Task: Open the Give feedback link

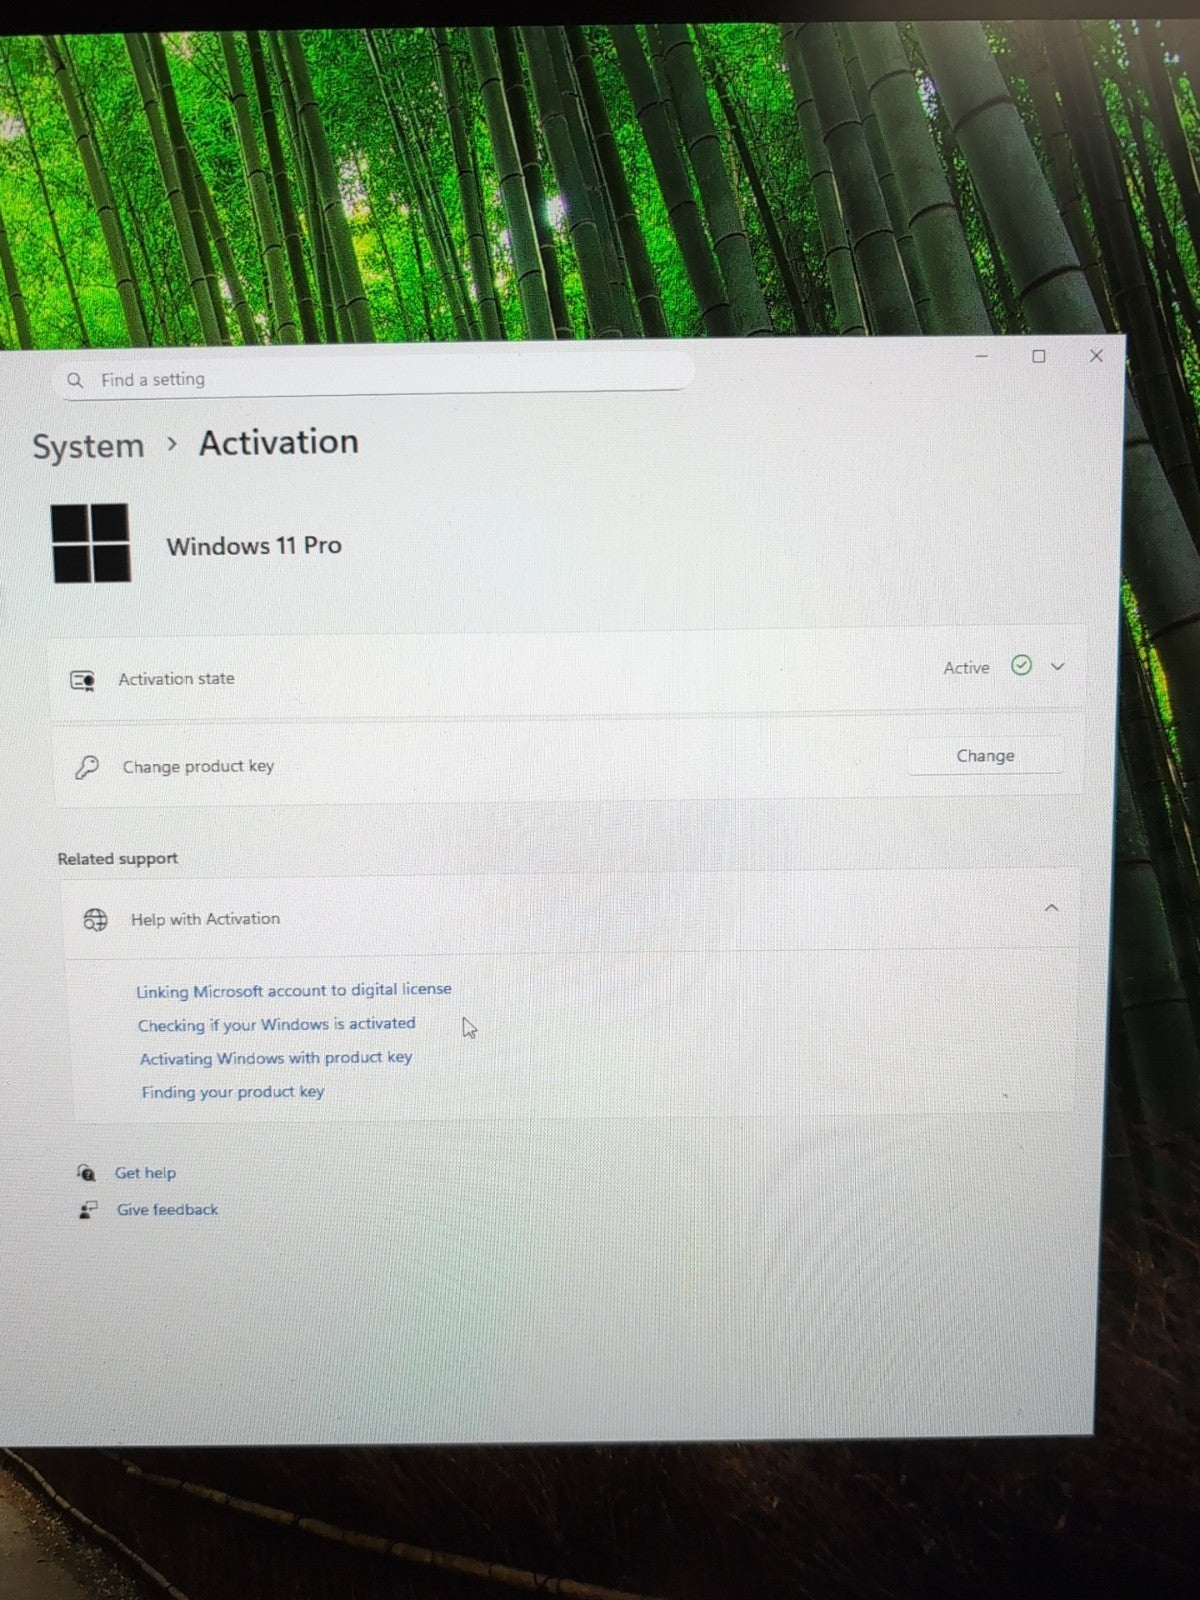Action: coord(167,1210)
